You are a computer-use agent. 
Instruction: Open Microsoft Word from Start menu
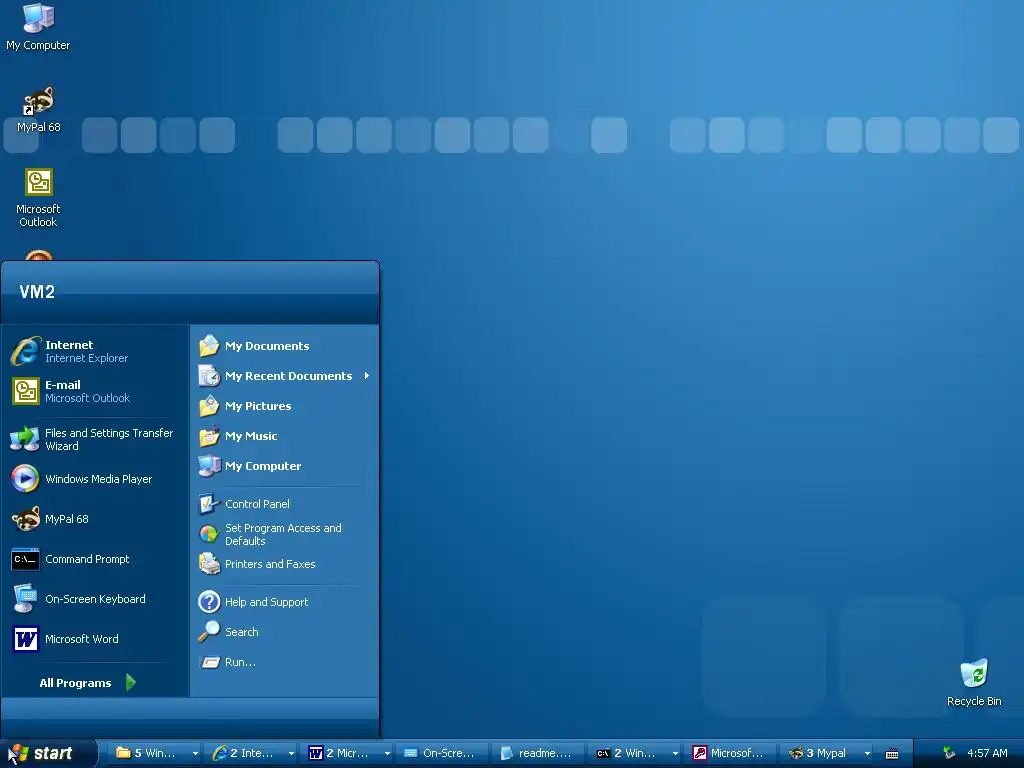point(95,639)
